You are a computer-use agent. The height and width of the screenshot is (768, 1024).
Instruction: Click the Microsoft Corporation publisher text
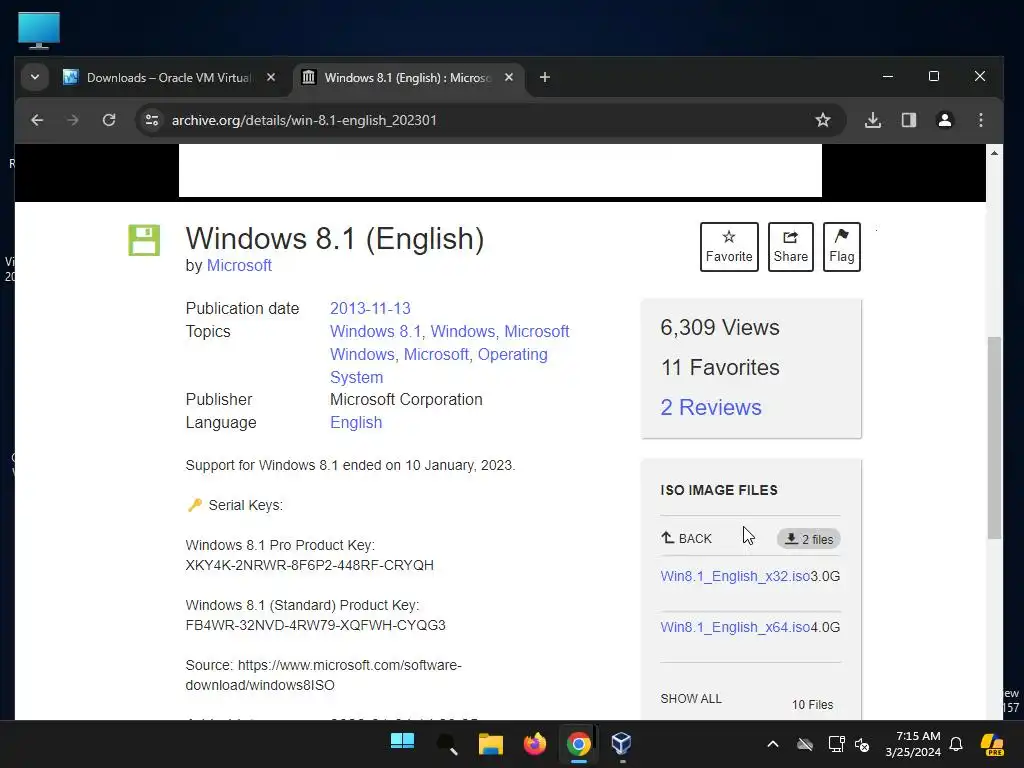click(x=406, y=400)
